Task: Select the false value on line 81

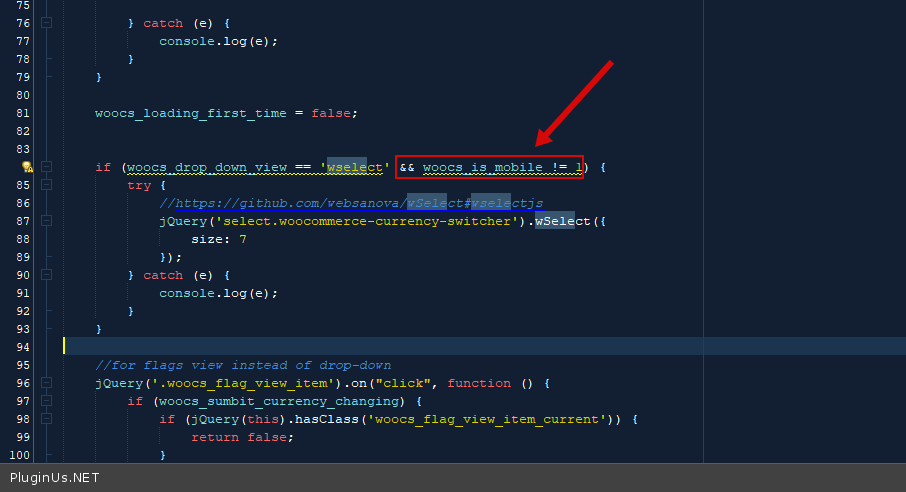Action: pos(331,113)
